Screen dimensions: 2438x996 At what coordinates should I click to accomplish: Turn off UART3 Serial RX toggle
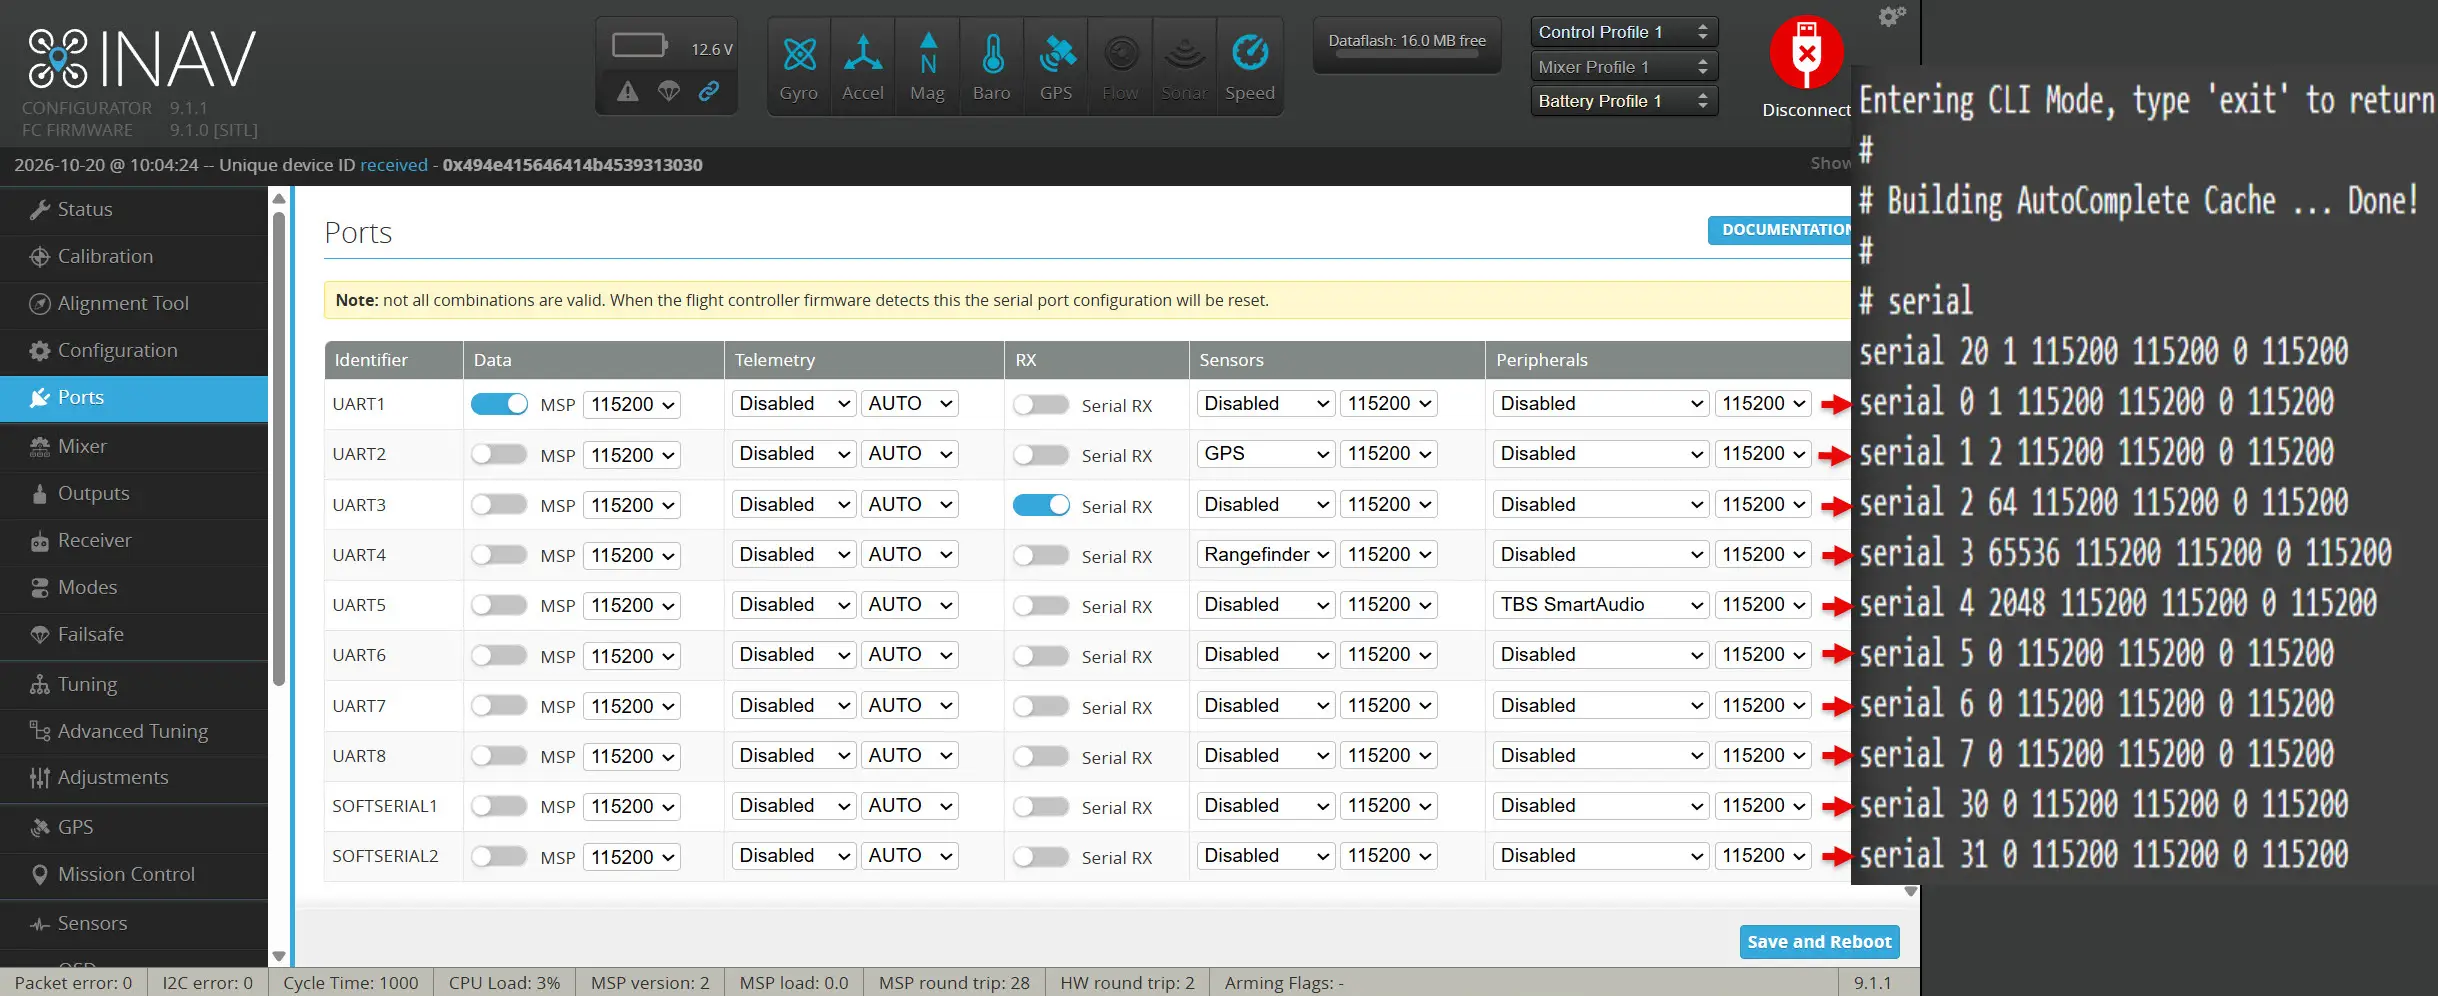tap(1041, 505)
